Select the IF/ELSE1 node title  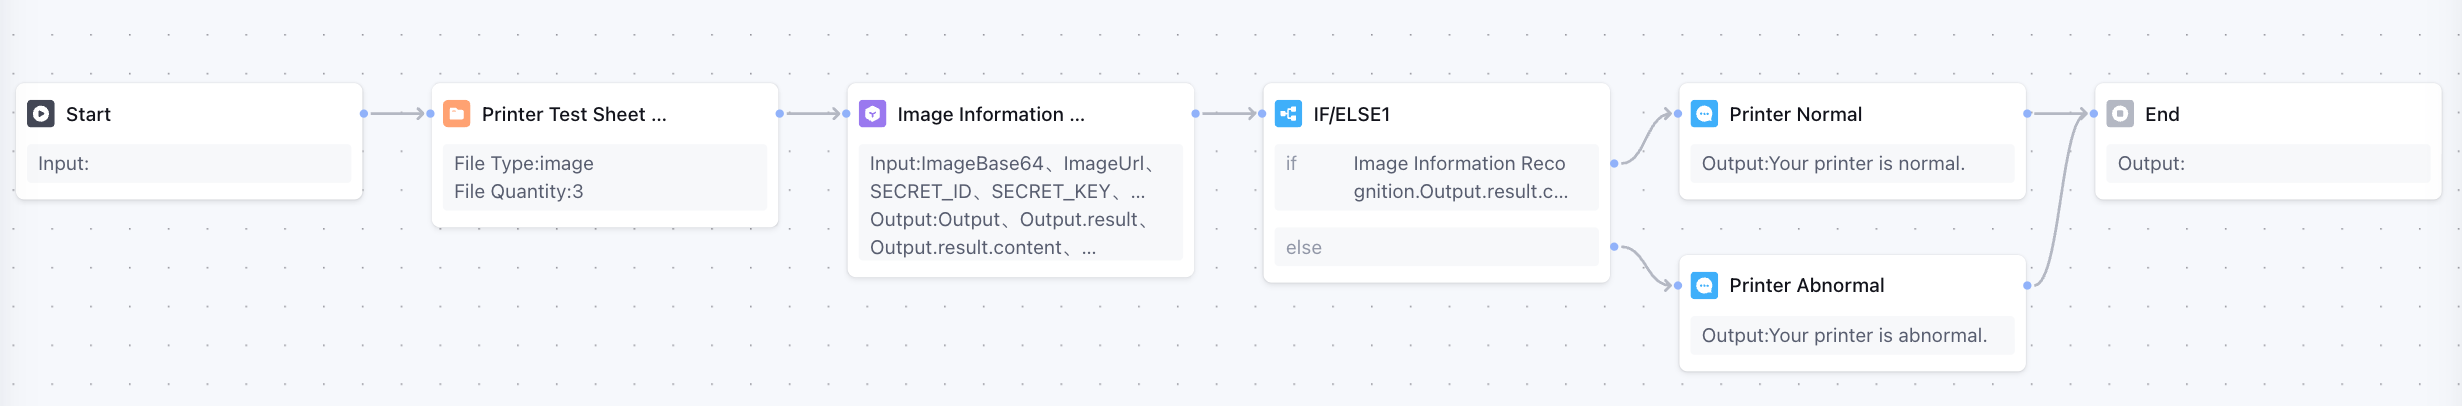tap(1351, 114)
